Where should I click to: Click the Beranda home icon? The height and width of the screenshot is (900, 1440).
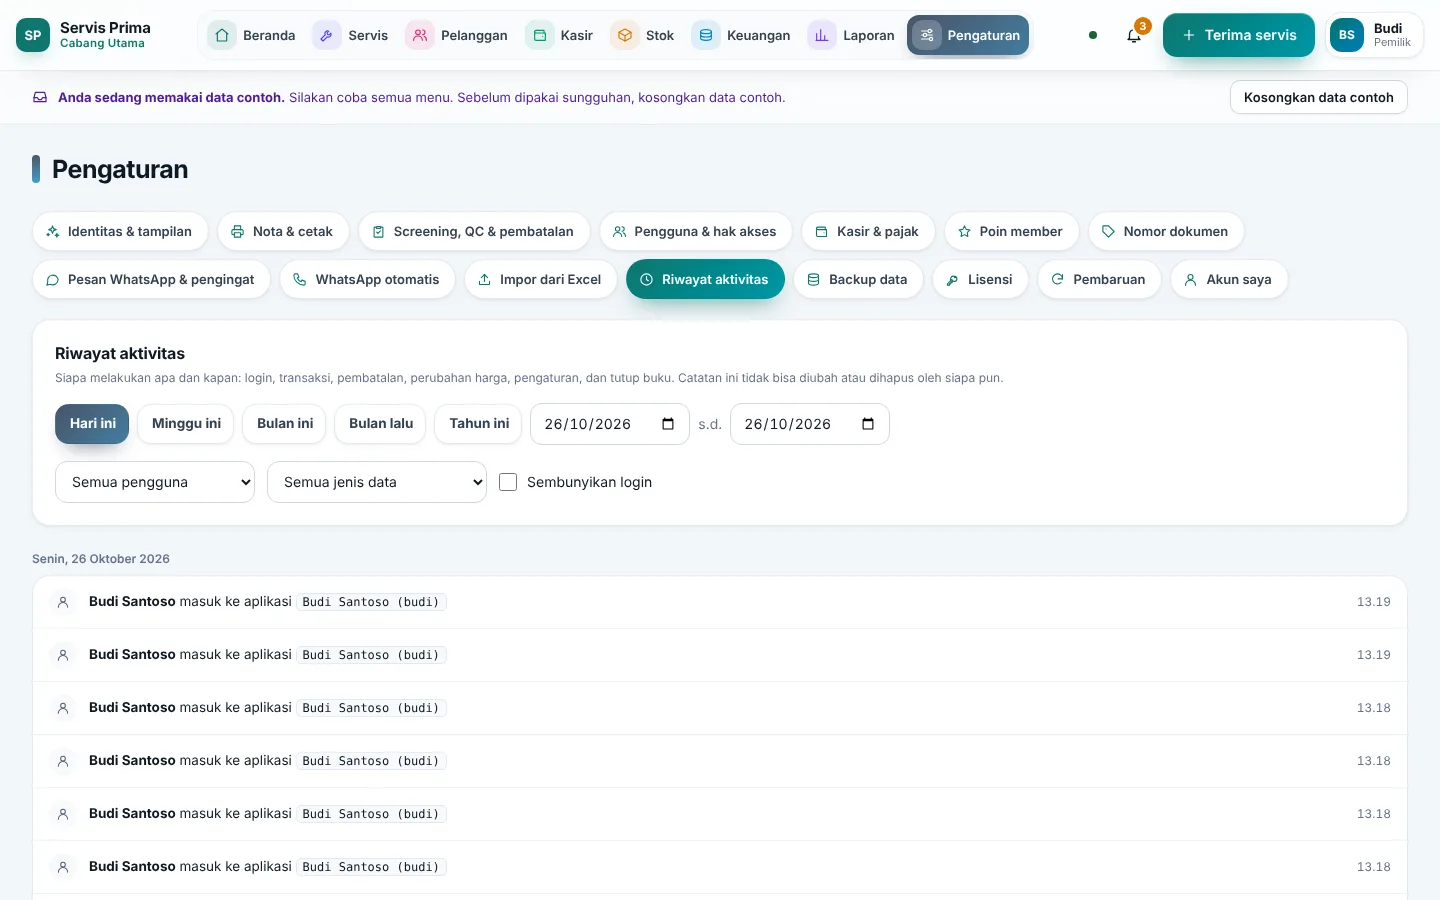coord(222,35)
